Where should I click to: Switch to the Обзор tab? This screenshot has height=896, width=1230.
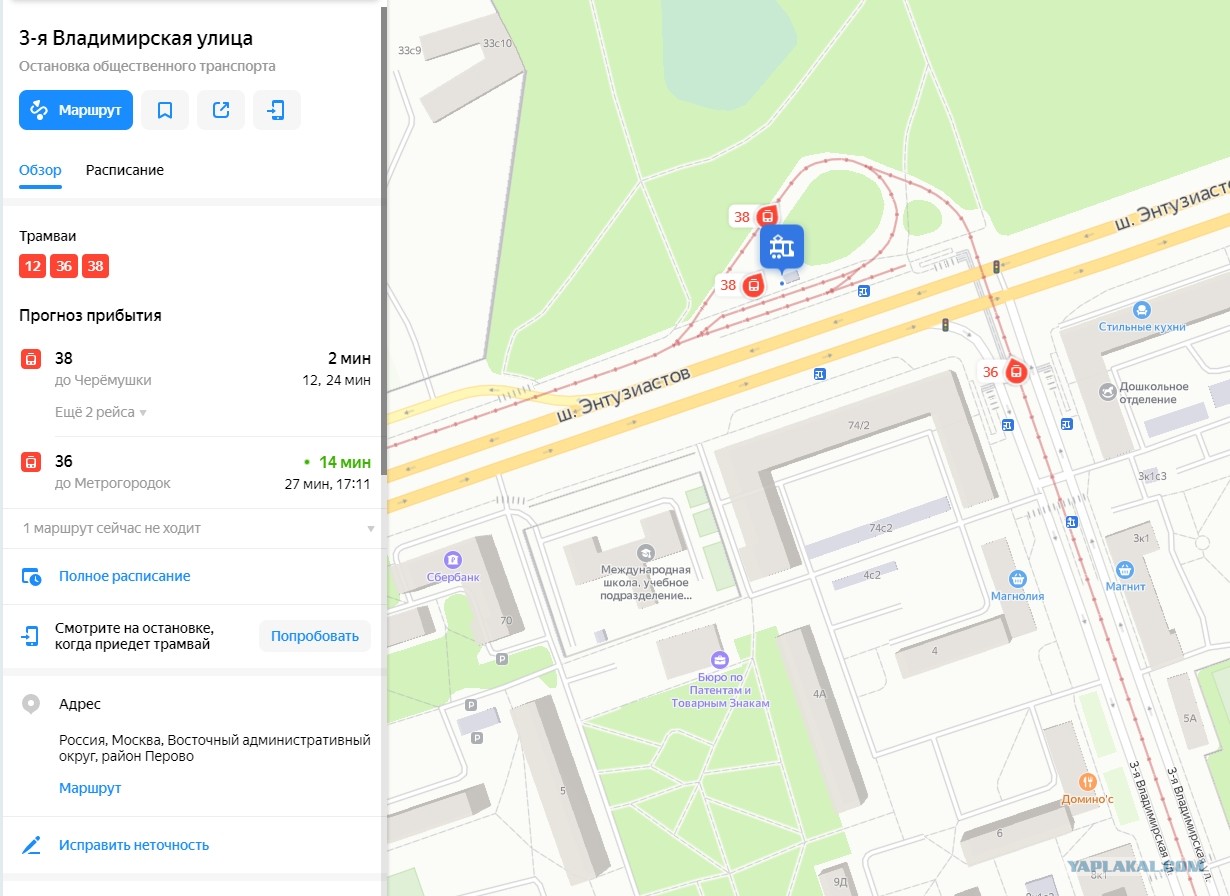pyautogui.click(x=40, y=170)
